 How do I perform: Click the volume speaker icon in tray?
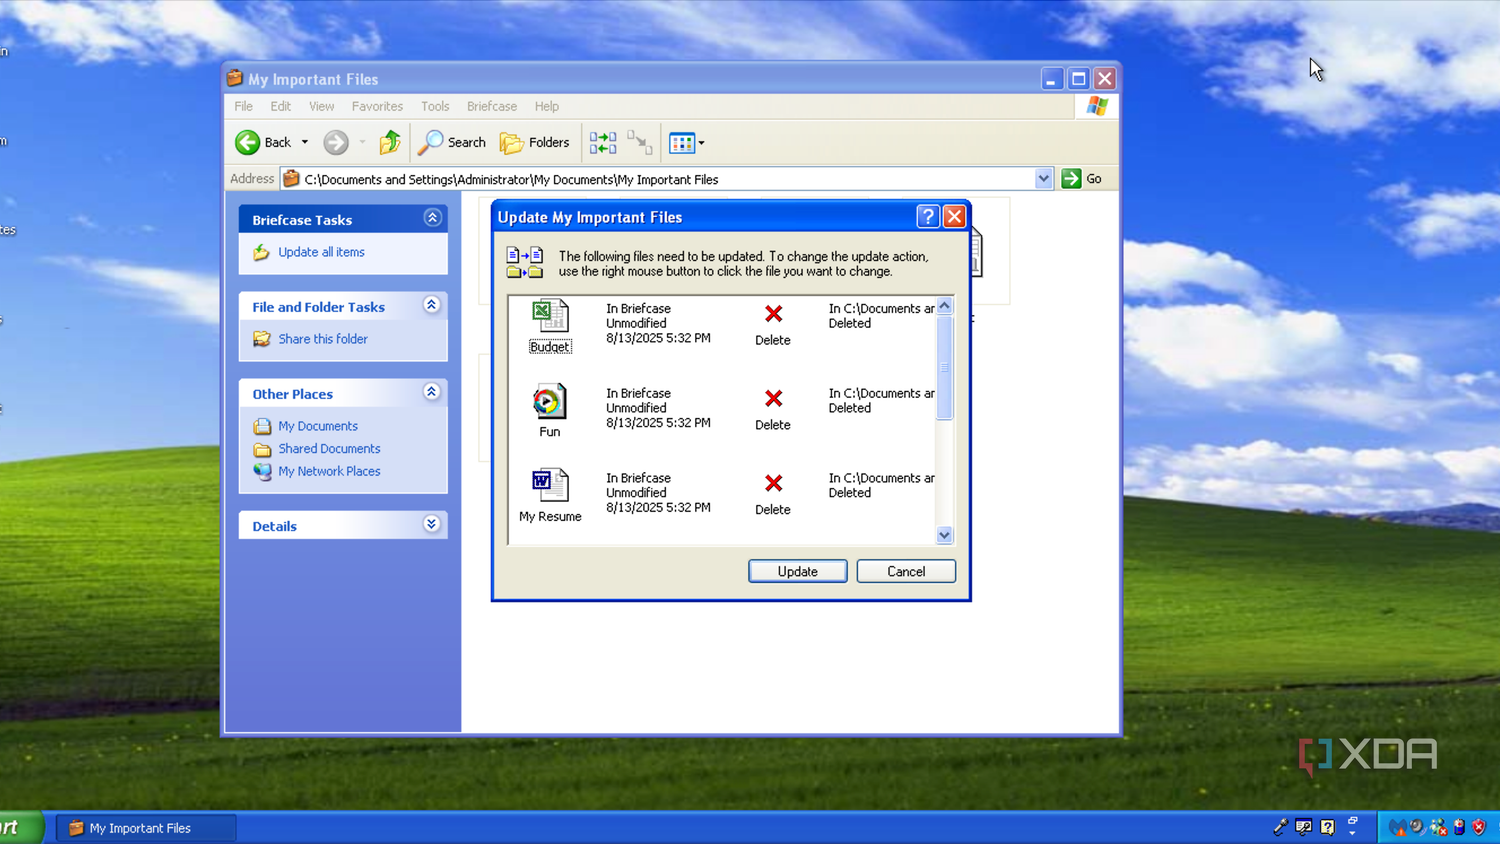pos(1416,826)
